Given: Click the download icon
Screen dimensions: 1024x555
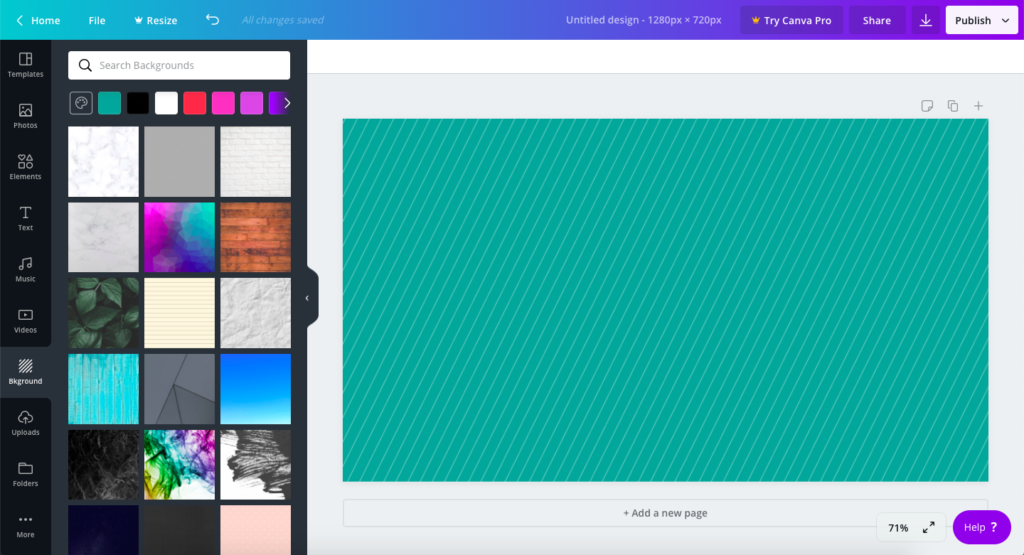Looking at the screenshot, I should coord(925,20).
